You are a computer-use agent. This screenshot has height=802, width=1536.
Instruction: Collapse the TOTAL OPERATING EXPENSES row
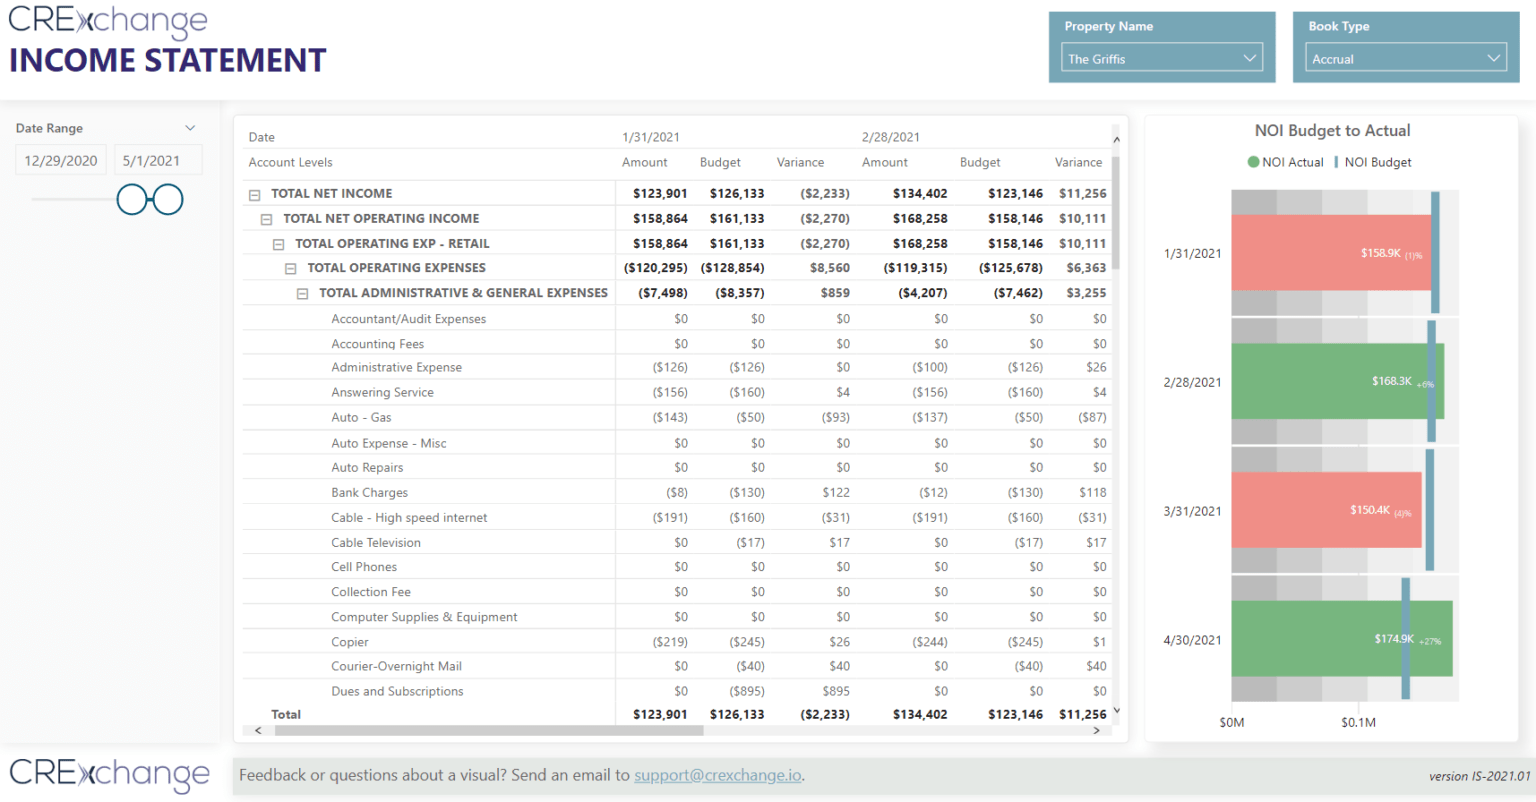290,267
